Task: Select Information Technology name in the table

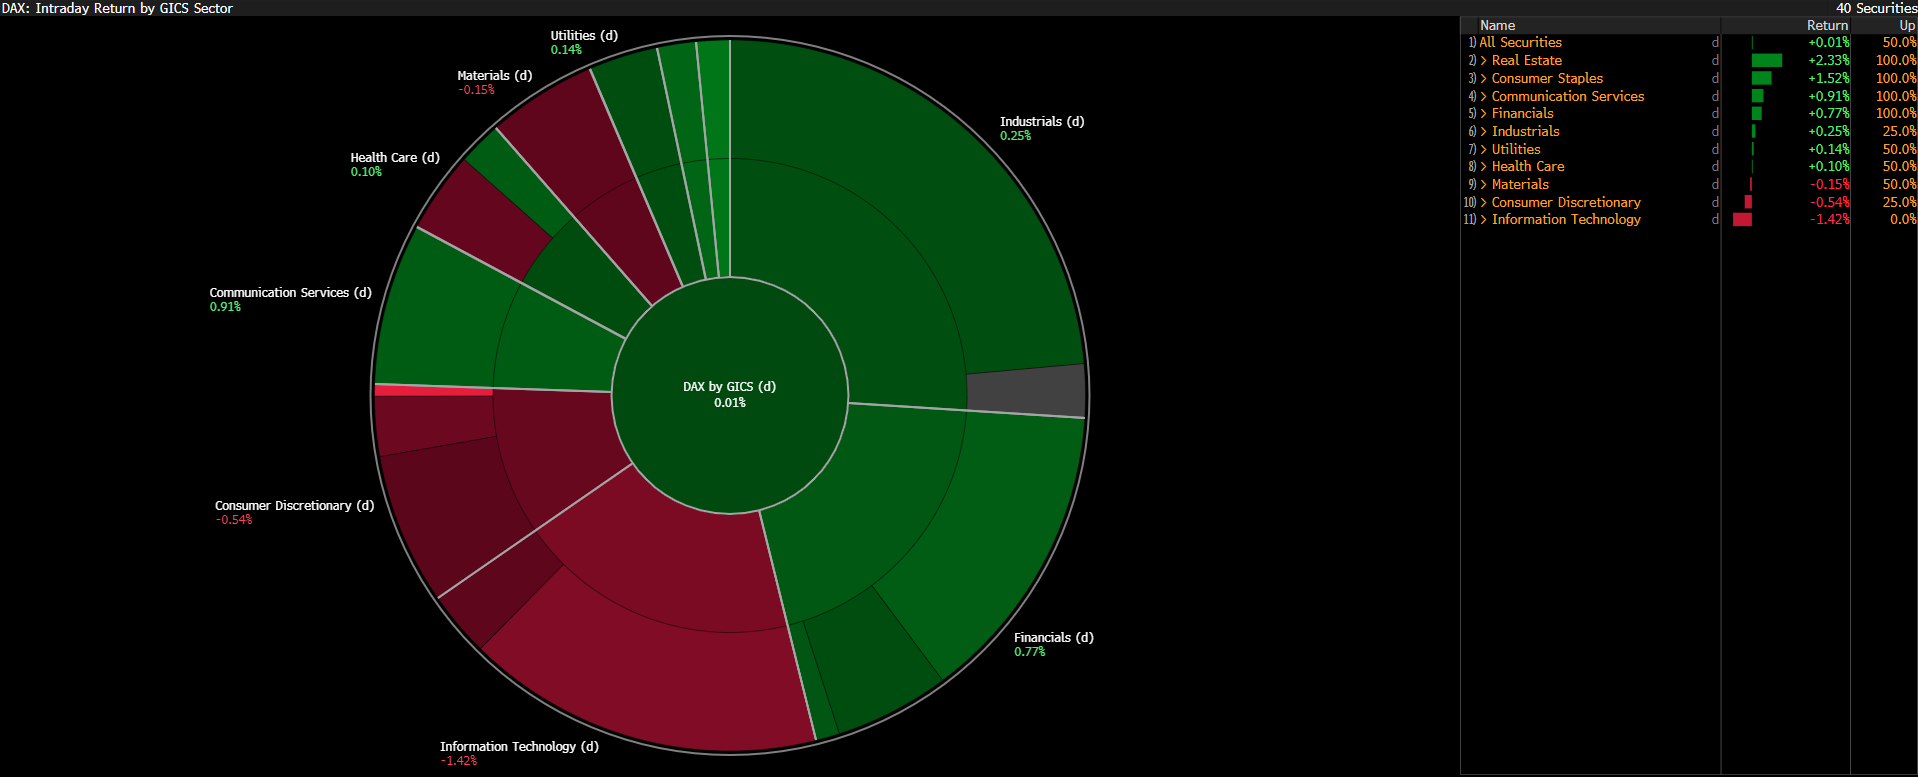Action: point(1566,220)
